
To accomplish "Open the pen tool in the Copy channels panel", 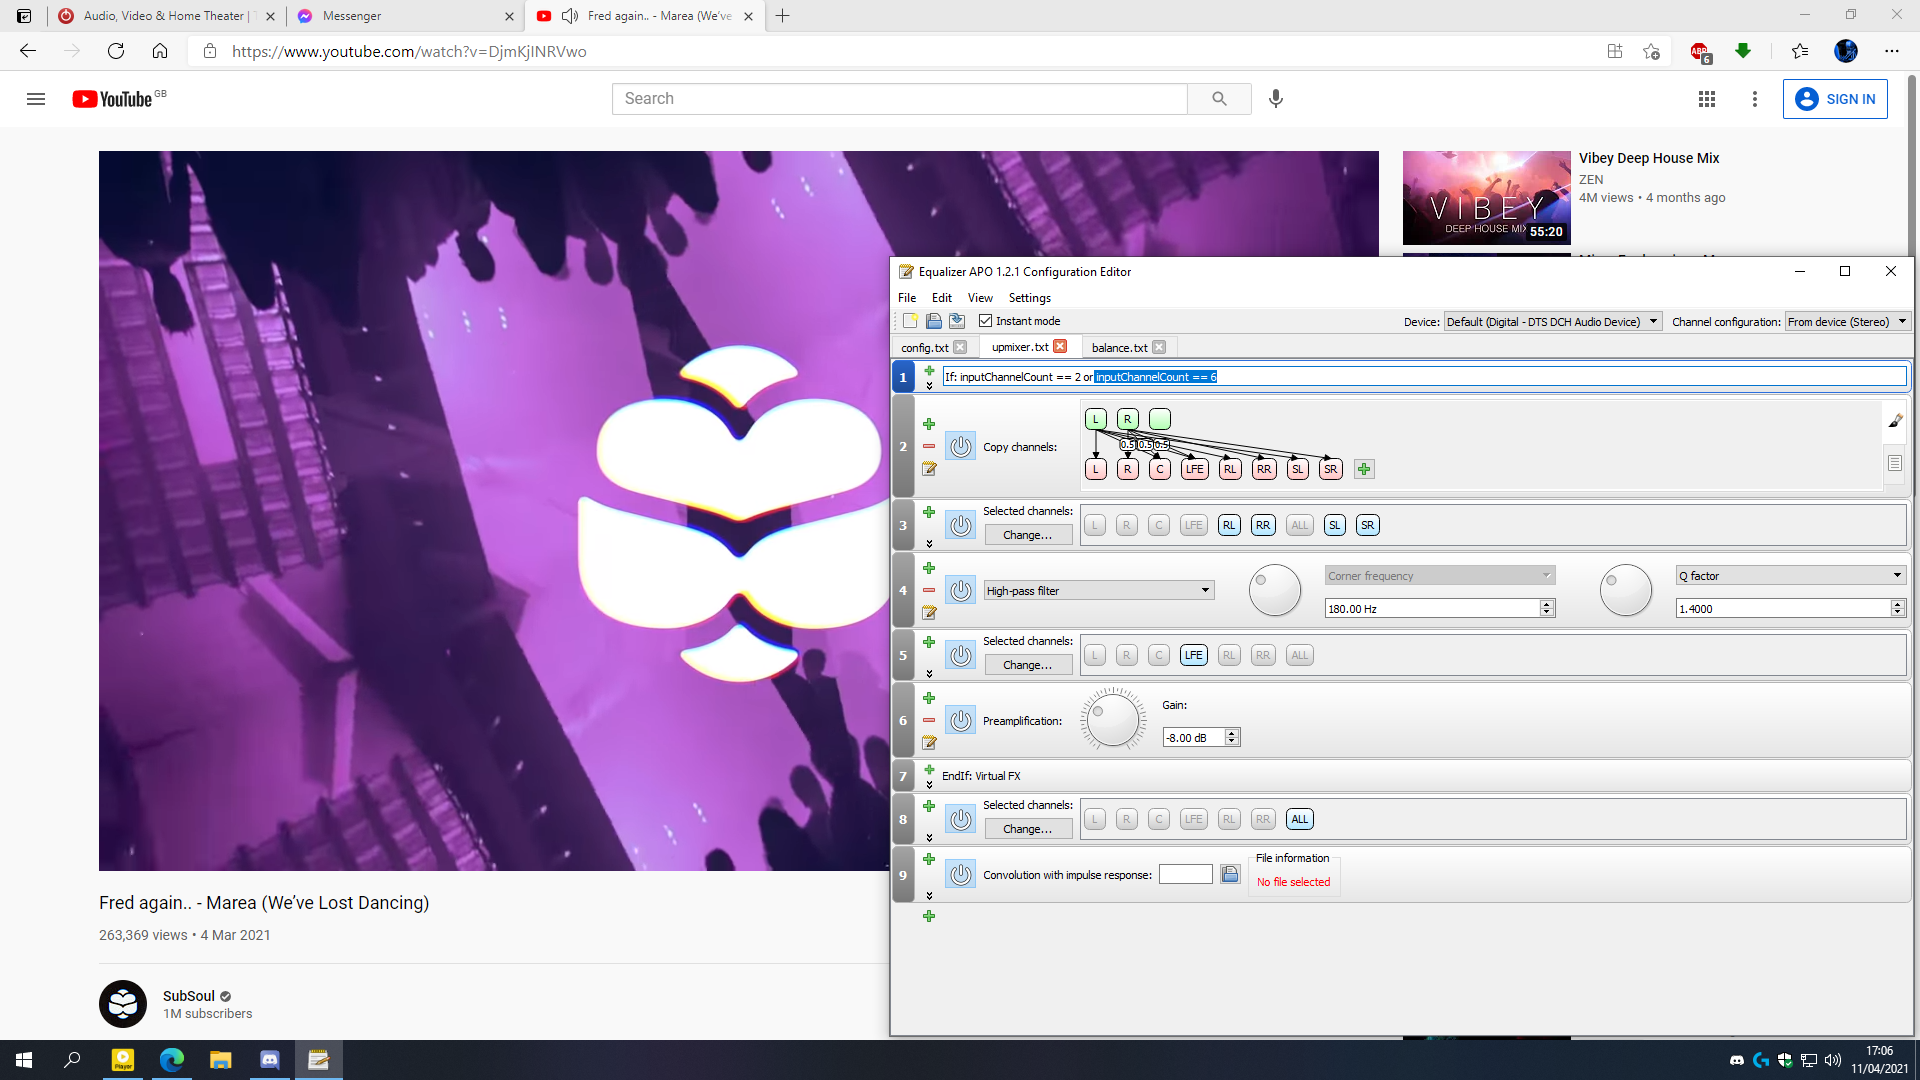I will click(1895, 421).
